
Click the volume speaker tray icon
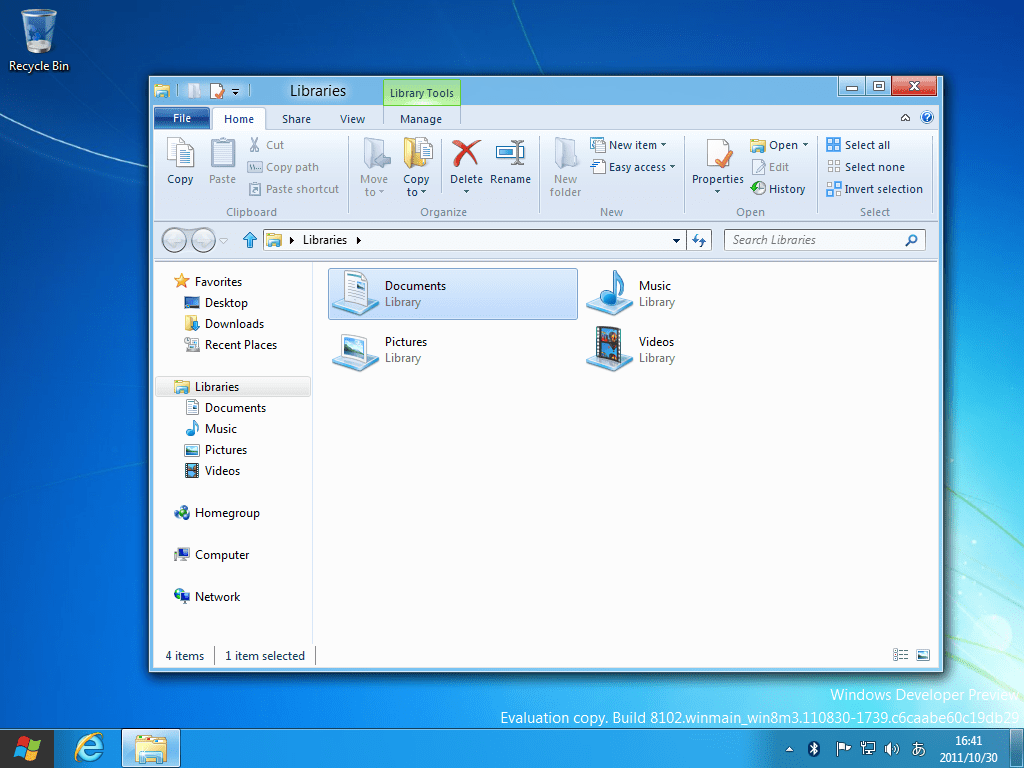coord(891,748)
